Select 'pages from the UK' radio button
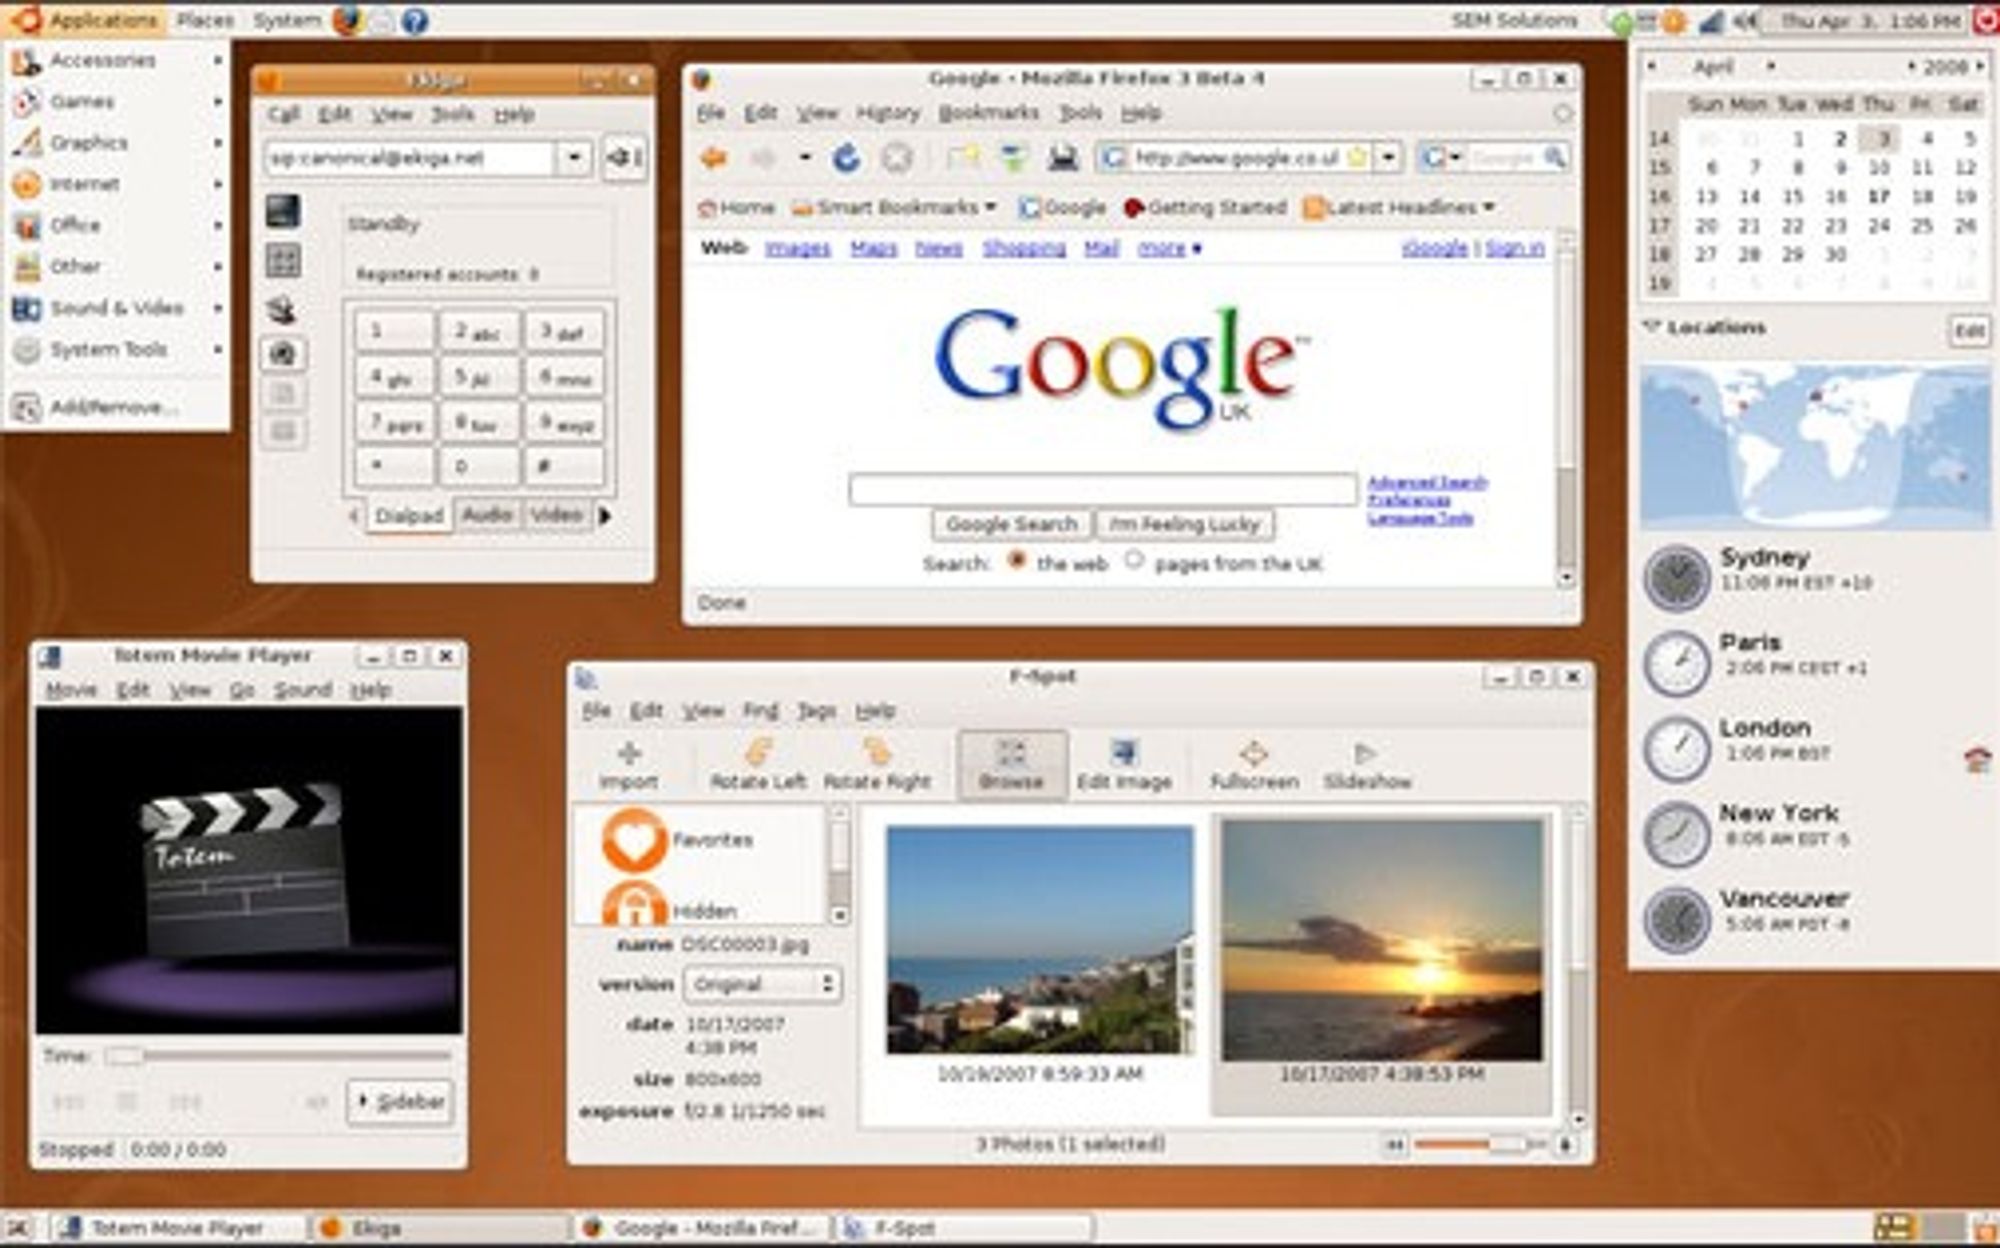This screenshot has height=1248, width=2000. pos(1133,560)
